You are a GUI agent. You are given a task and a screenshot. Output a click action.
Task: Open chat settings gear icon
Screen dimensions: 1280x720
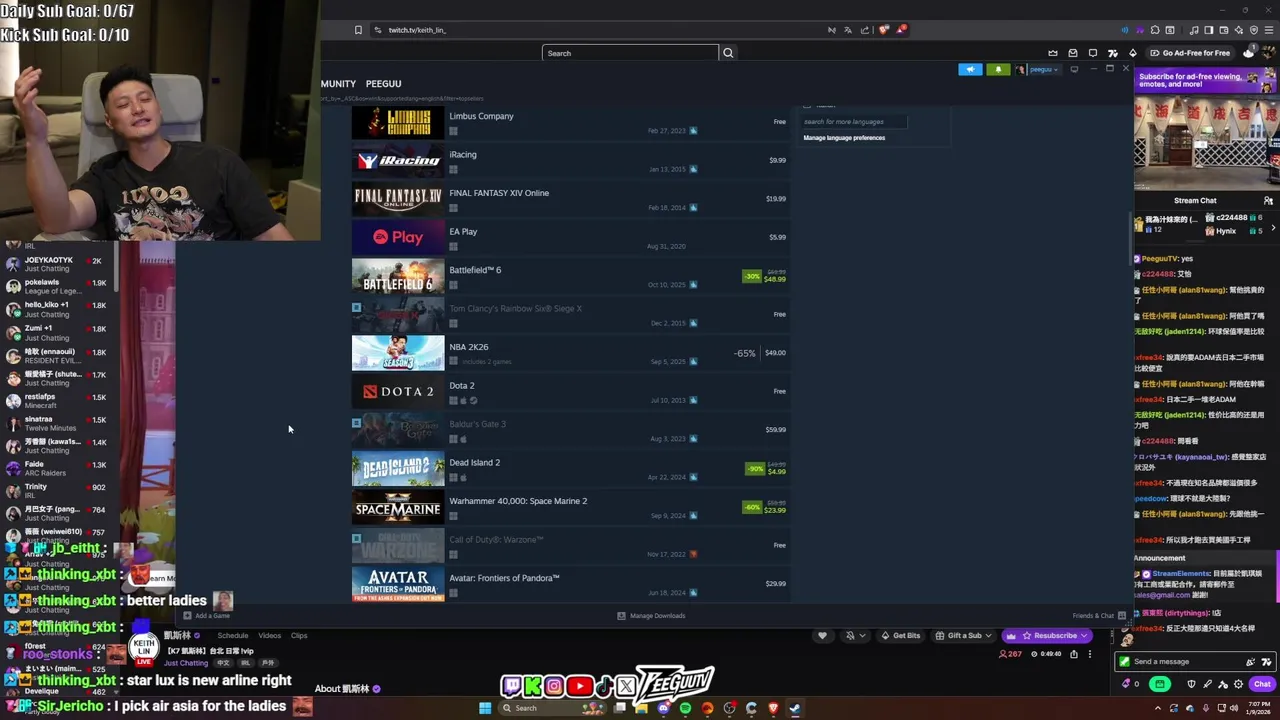pyautogui.click(x=1239, y=684)
